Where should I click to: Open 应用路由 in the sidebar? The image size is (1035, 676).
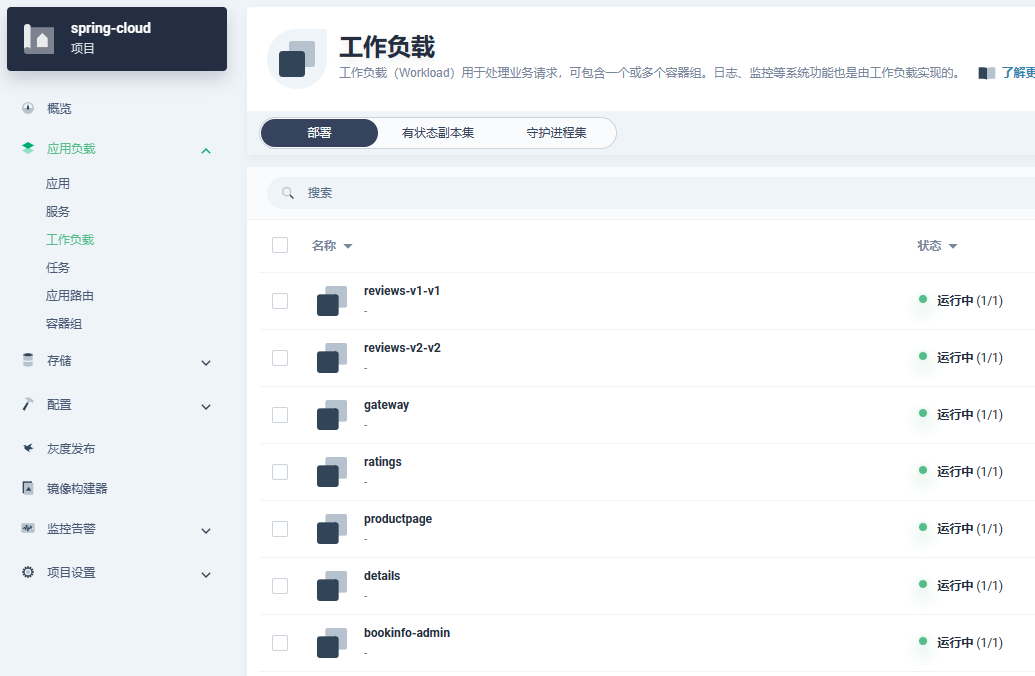pos(70,296)
